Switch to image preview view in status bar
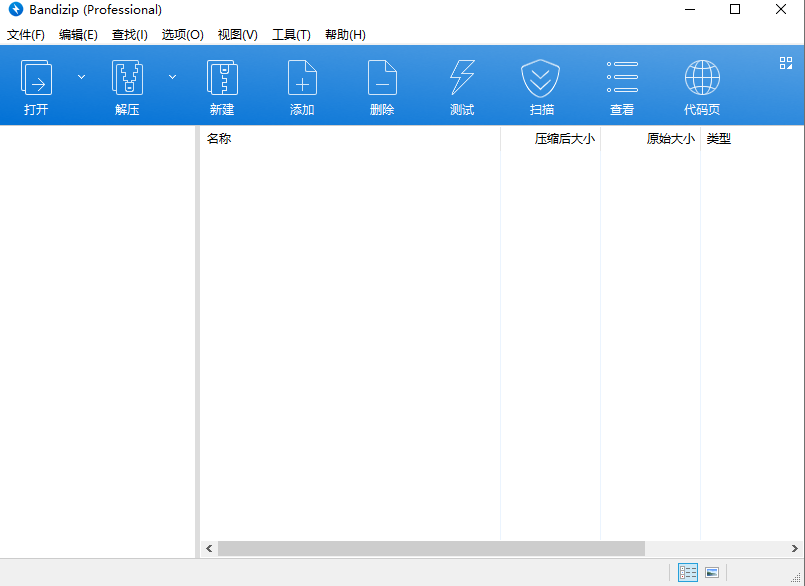This screenshot has height=586, width=805. pos(712,572)
